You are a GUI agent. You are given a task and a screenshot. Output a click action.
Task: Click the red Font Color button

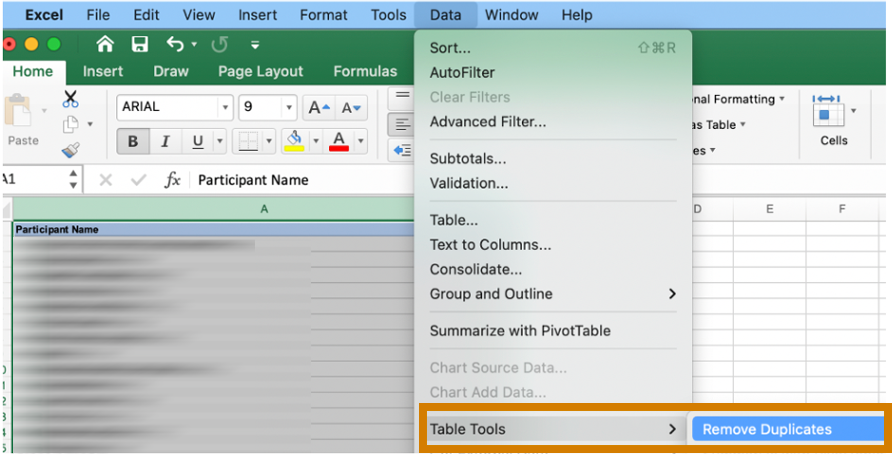339,141
